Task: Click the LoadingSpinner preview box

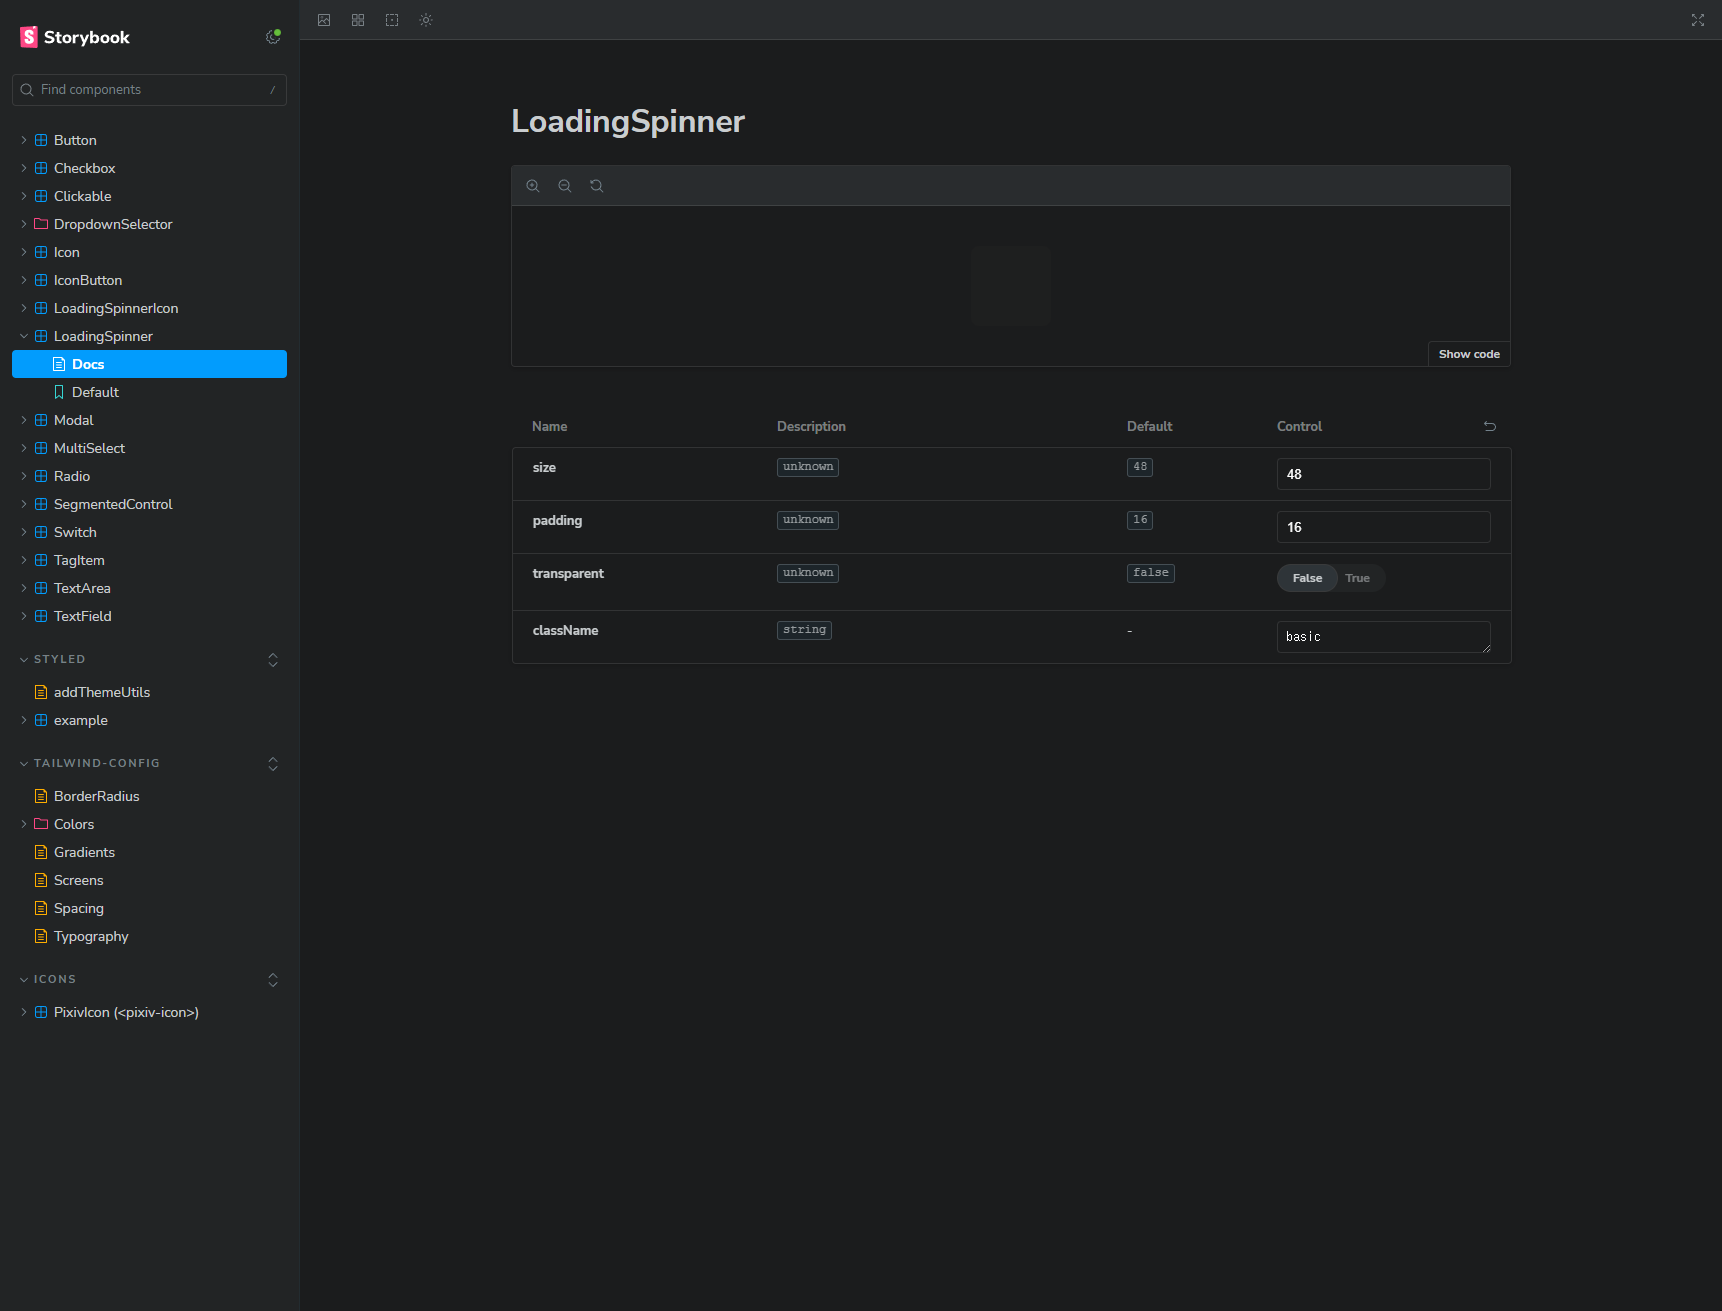Action: pyautogui.click(x=1011, y=286)
